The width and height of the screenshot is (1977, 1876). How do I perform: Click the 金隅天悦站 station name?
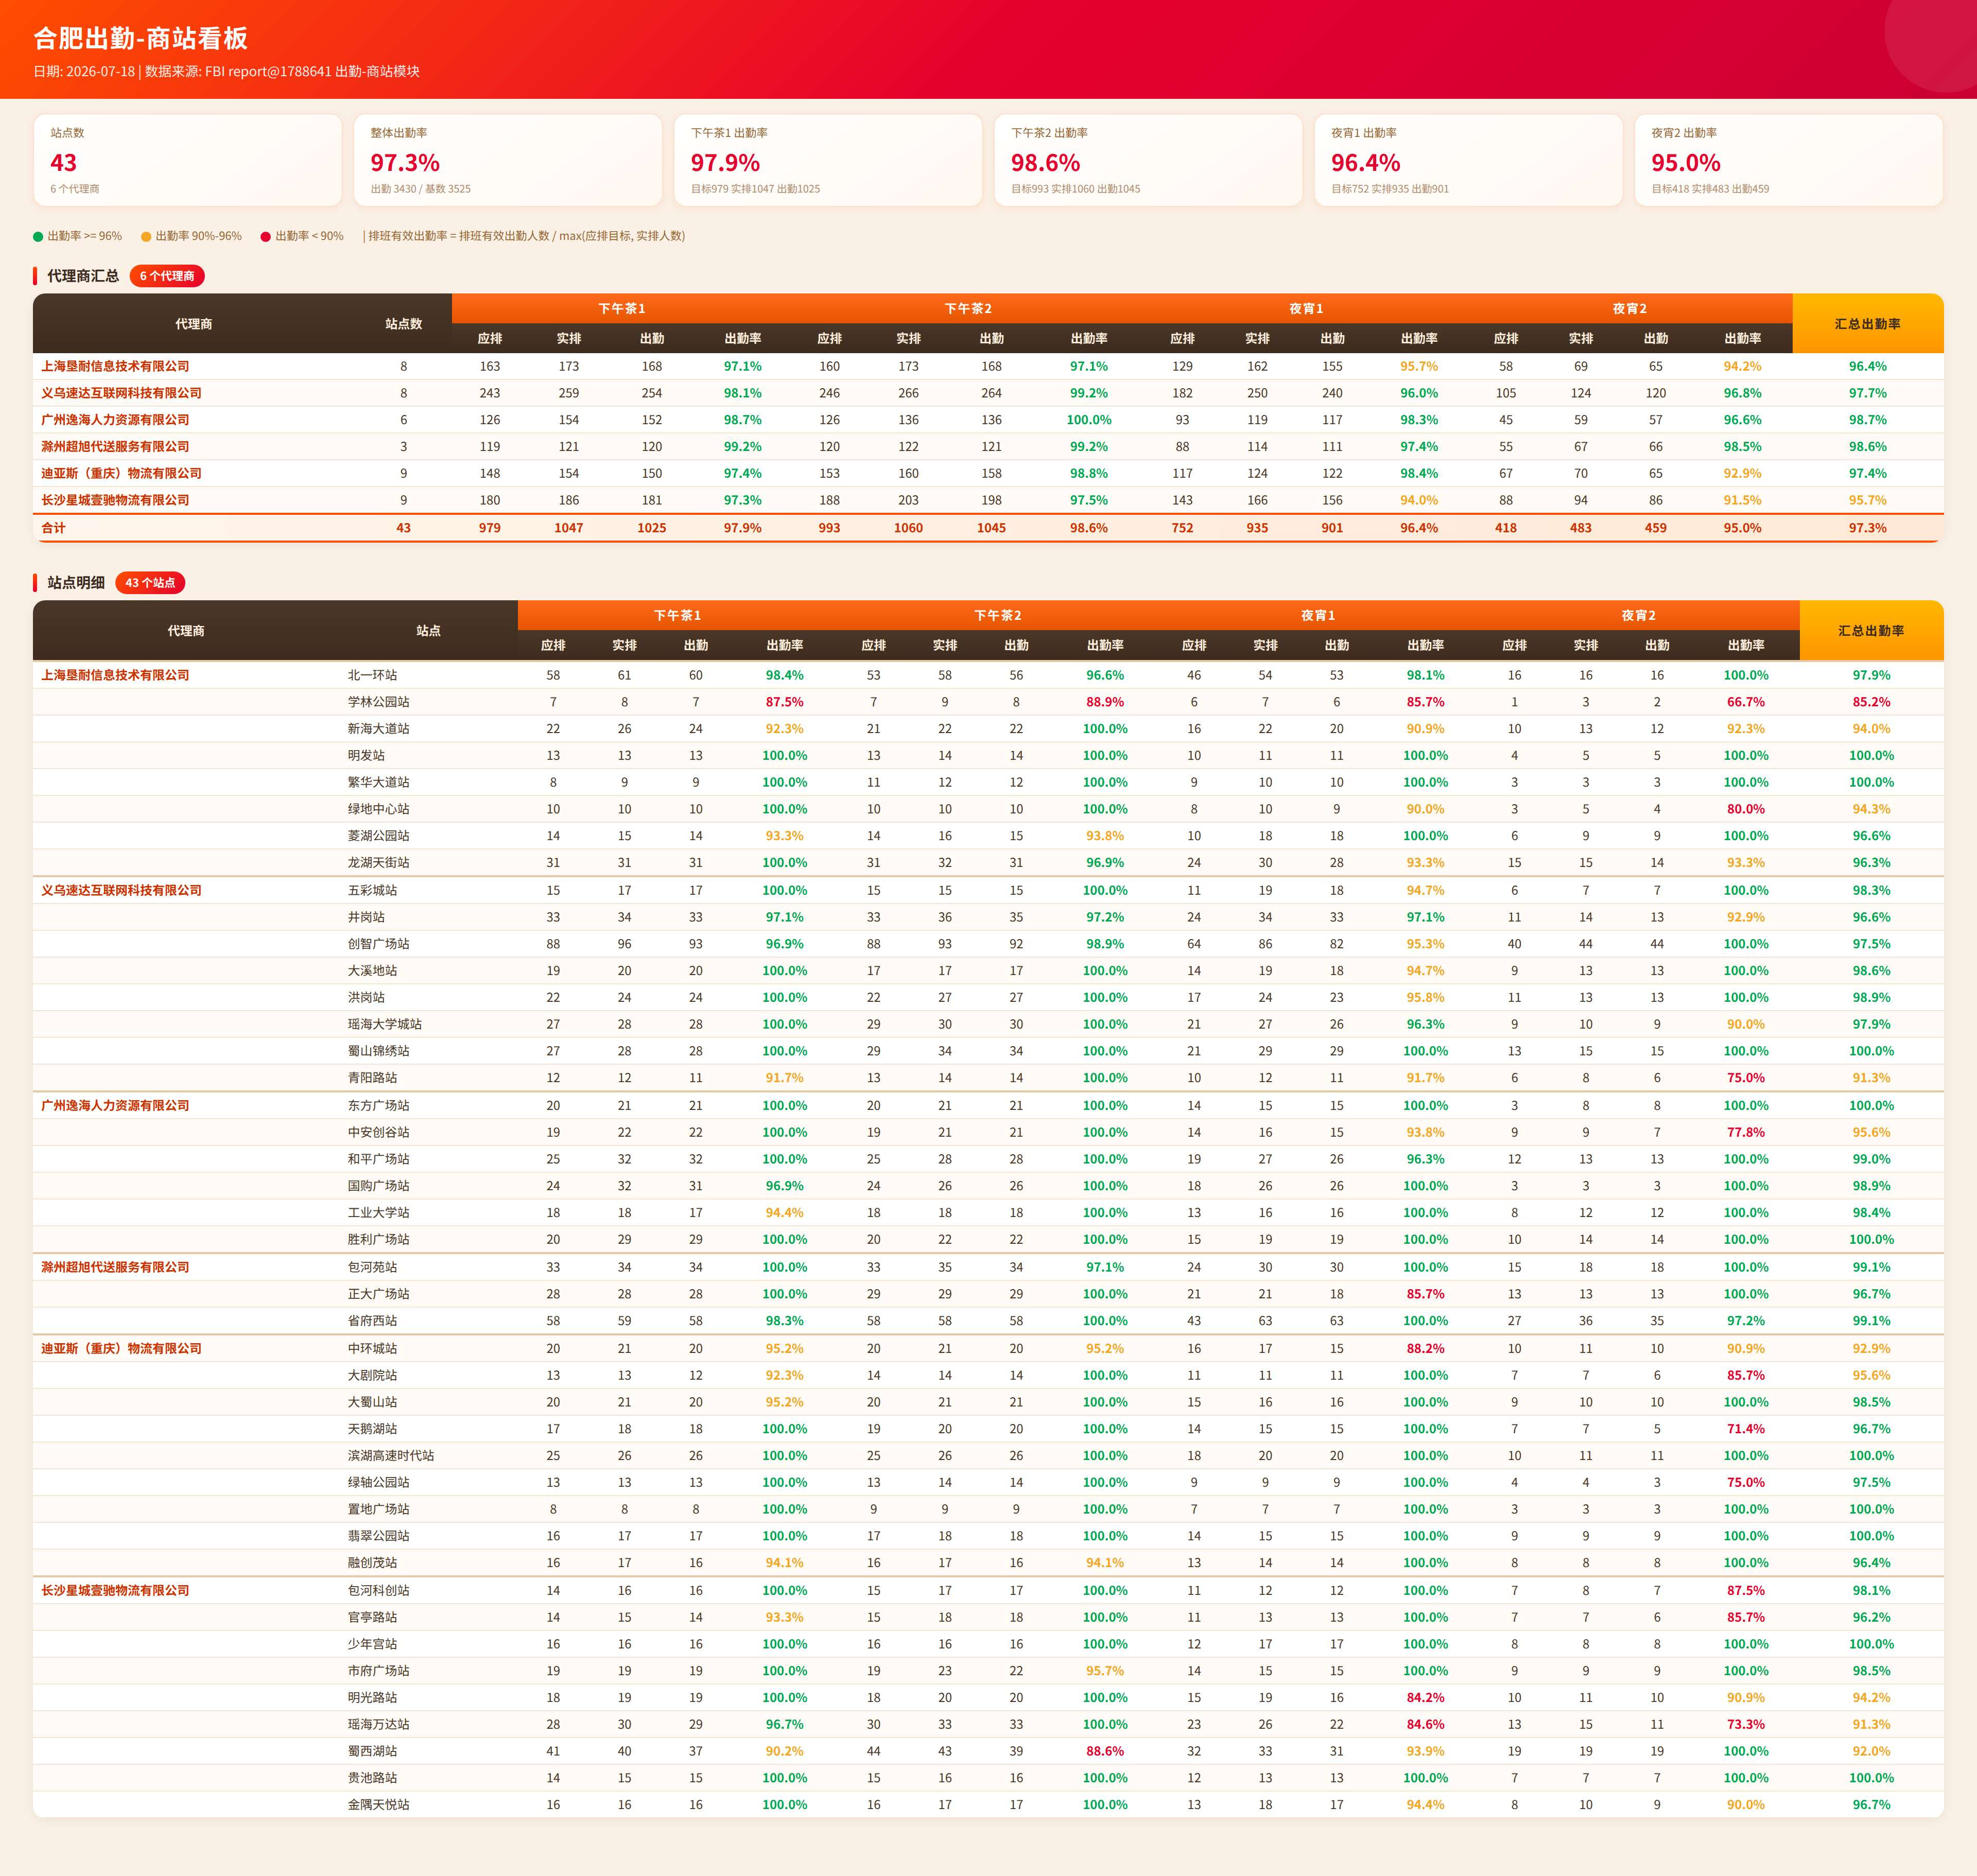pos(378,1806)
